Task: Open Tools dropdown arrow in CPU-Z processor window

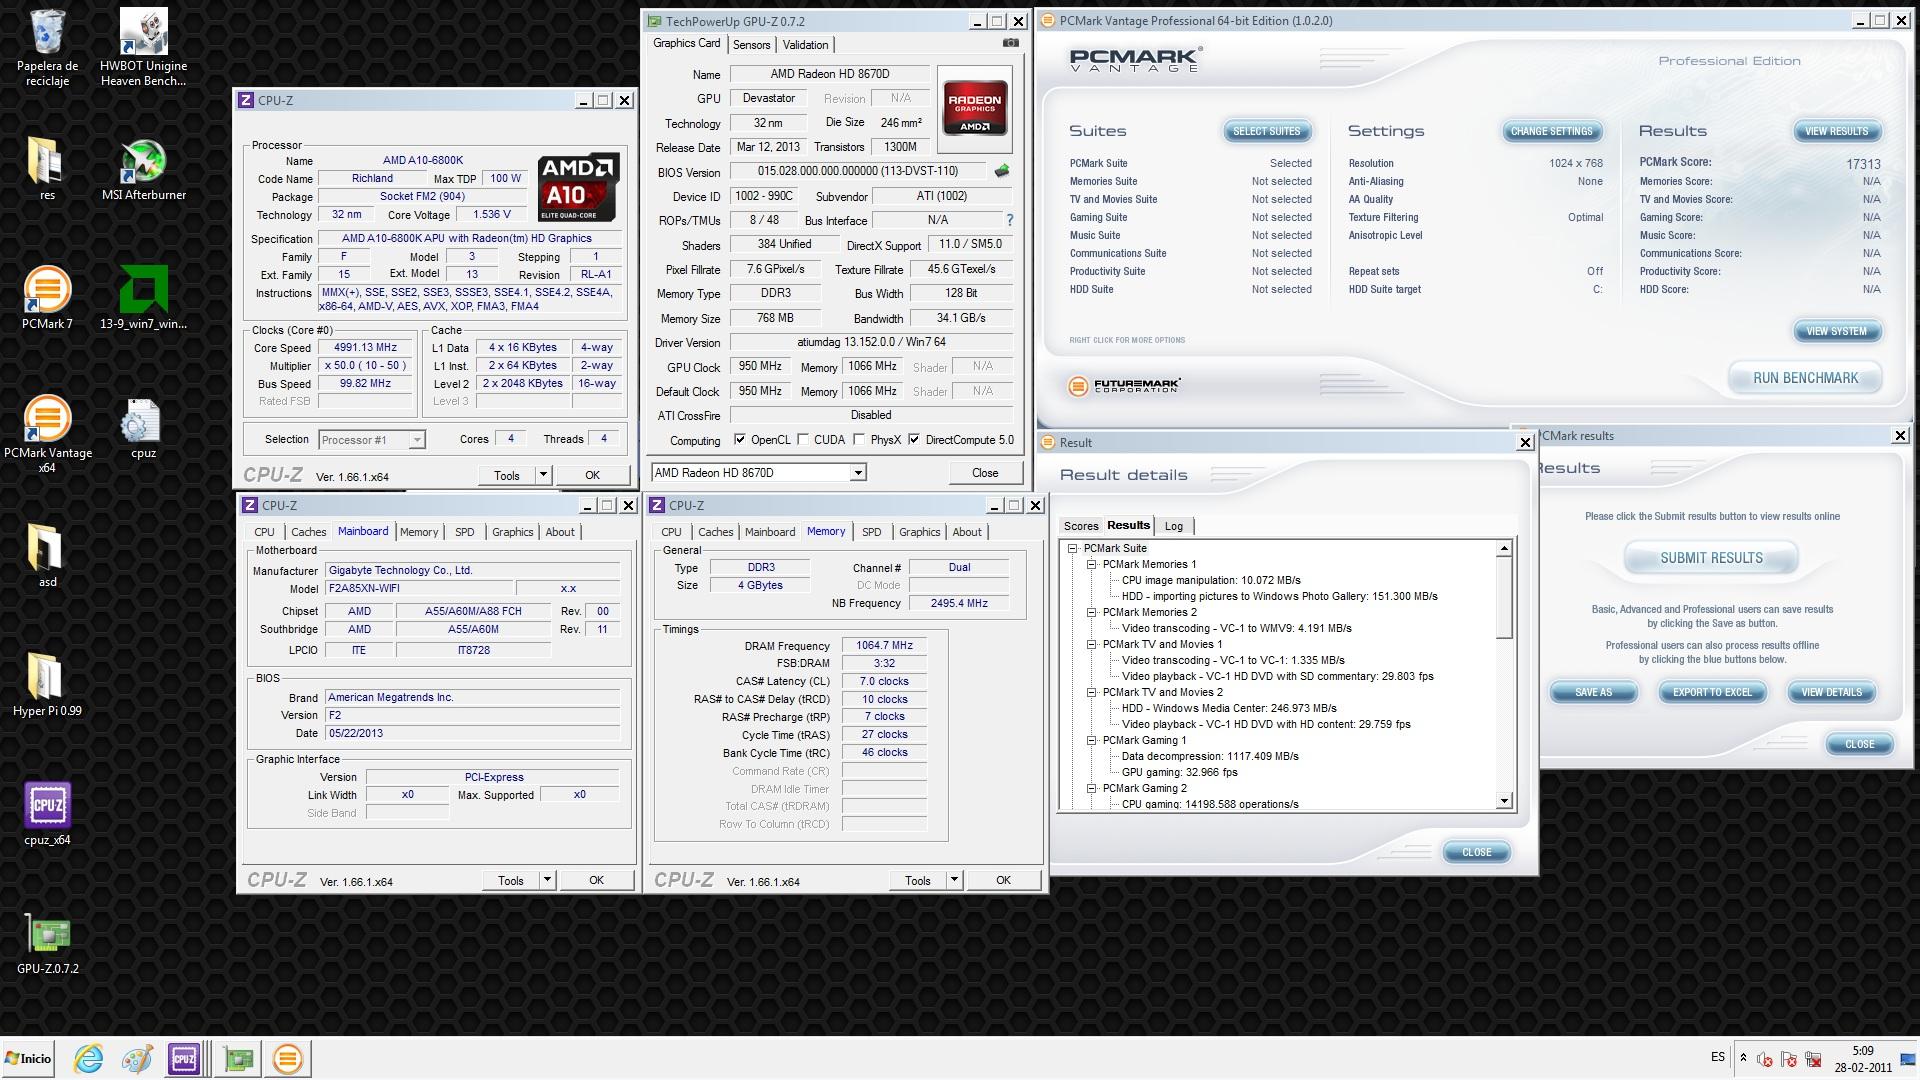Action: 543,475
